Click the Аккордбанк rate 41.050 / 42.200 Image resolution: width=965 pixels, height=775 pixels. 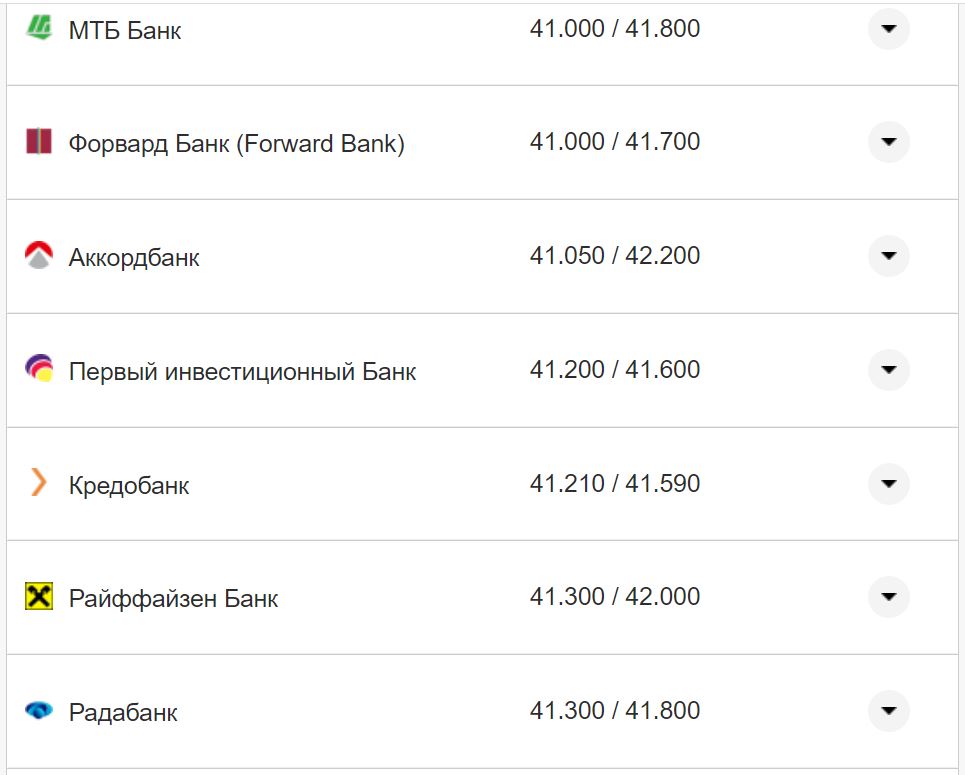(x=614, y=256)
